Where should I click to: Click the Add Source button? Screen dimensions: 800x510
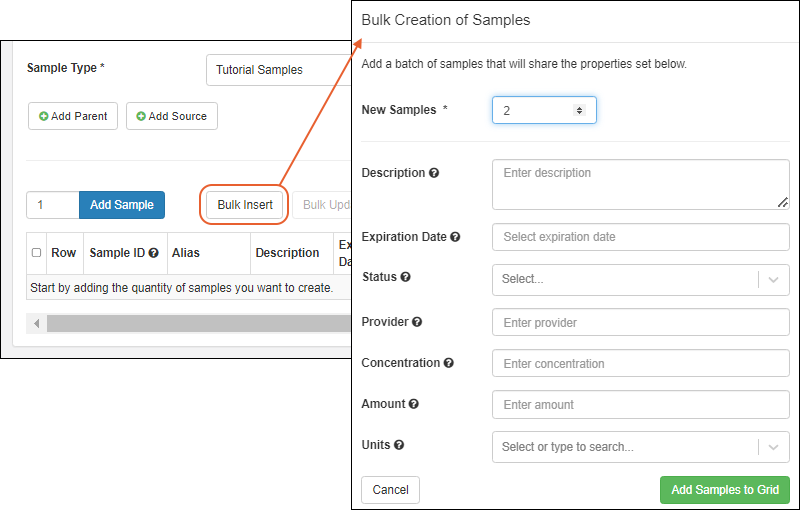click(x=171, y=116)
